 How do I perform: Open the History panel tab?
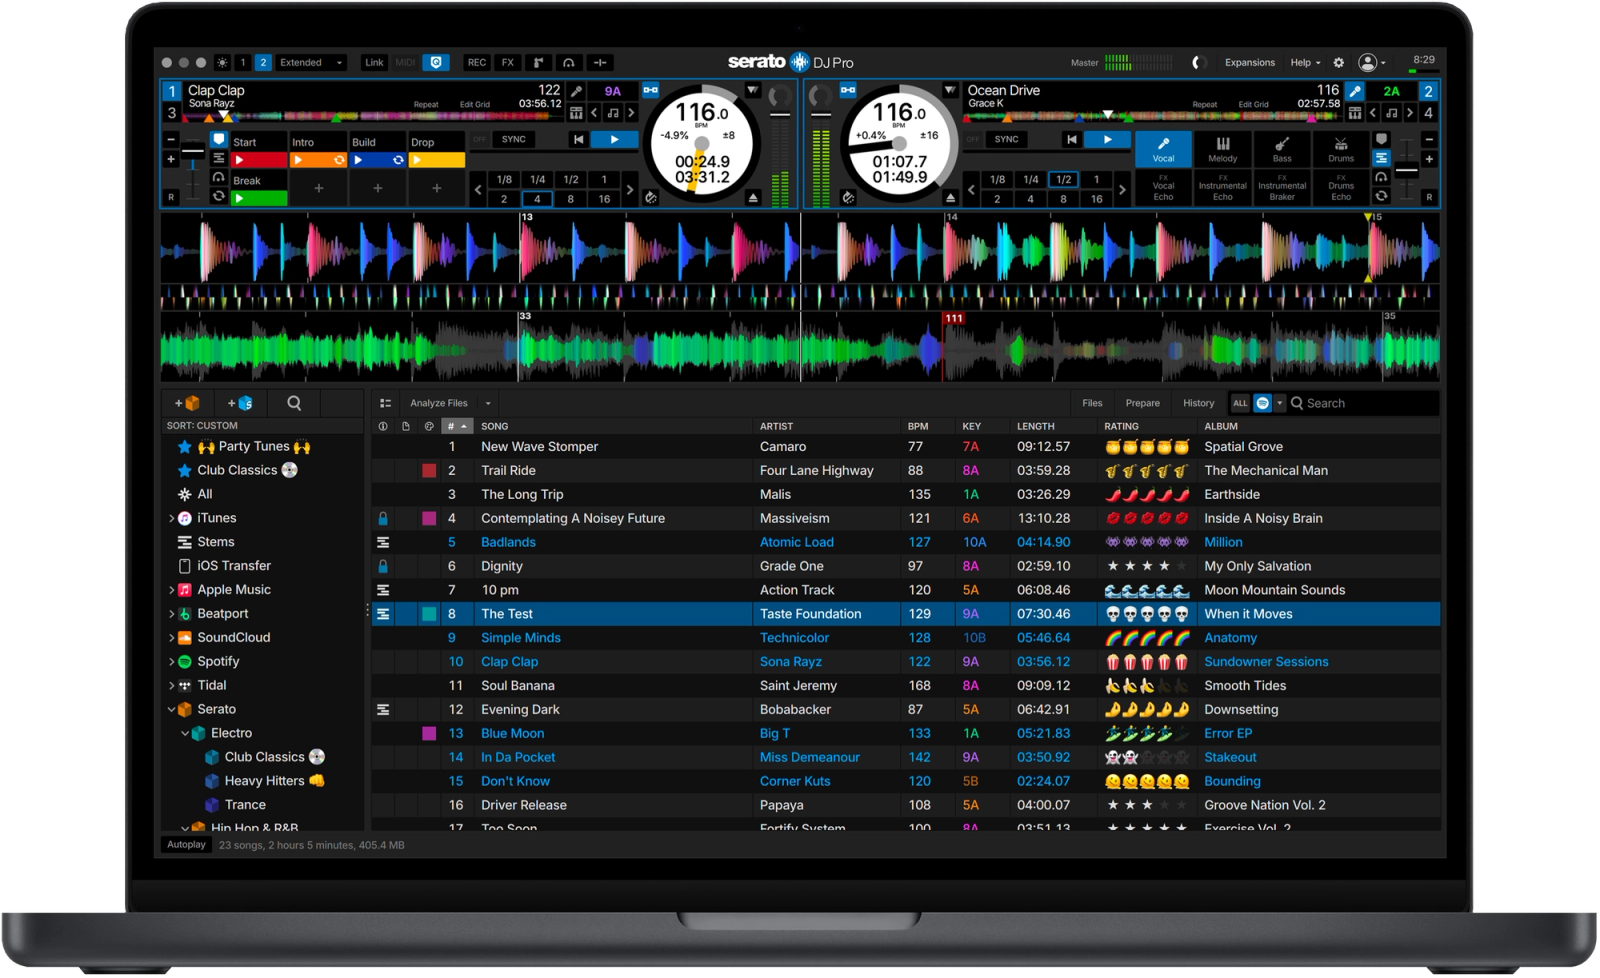1198,403
